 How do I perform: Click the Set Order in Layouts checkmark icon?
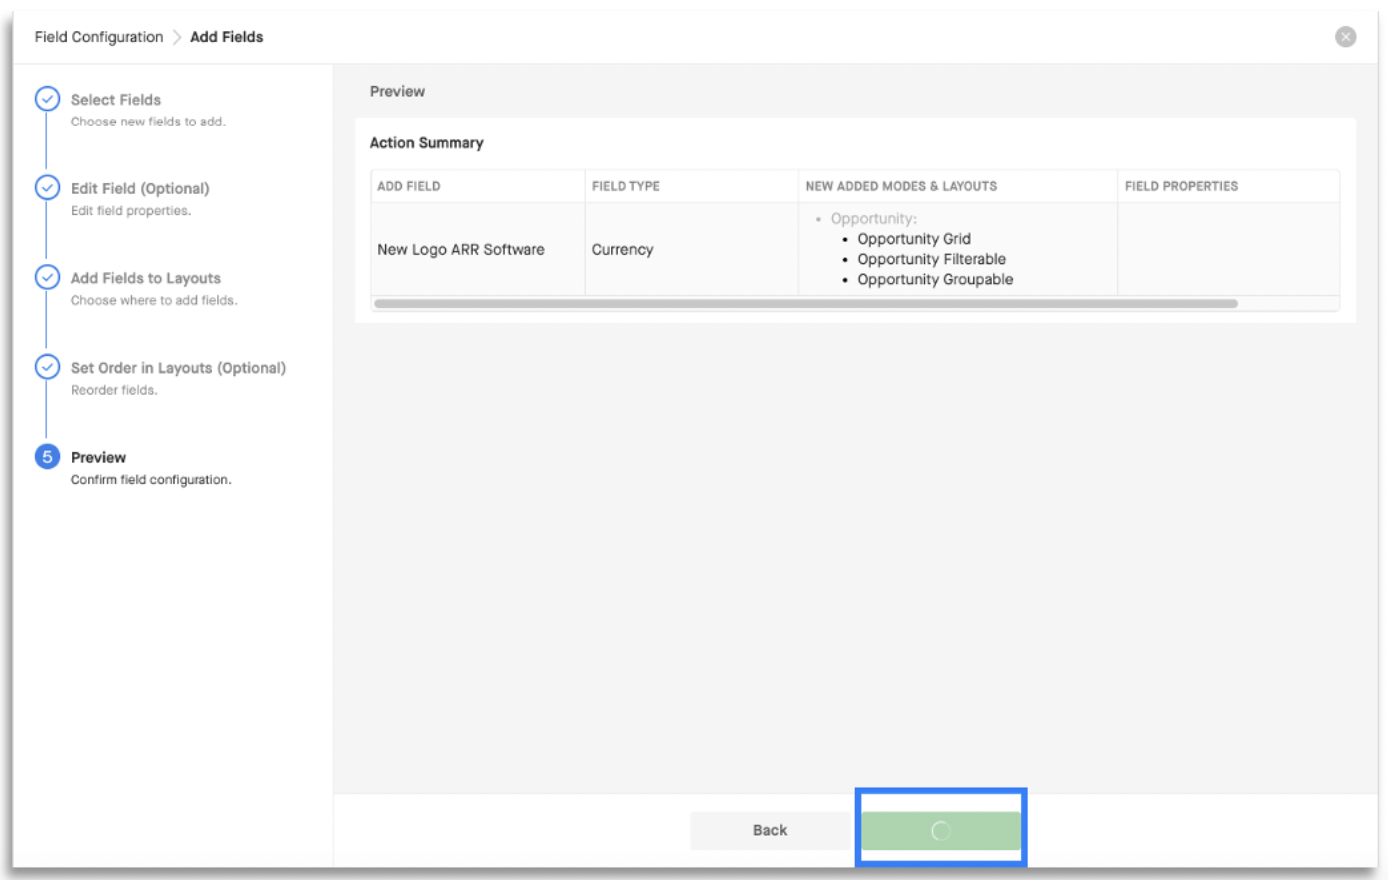[x=47, y=367]
